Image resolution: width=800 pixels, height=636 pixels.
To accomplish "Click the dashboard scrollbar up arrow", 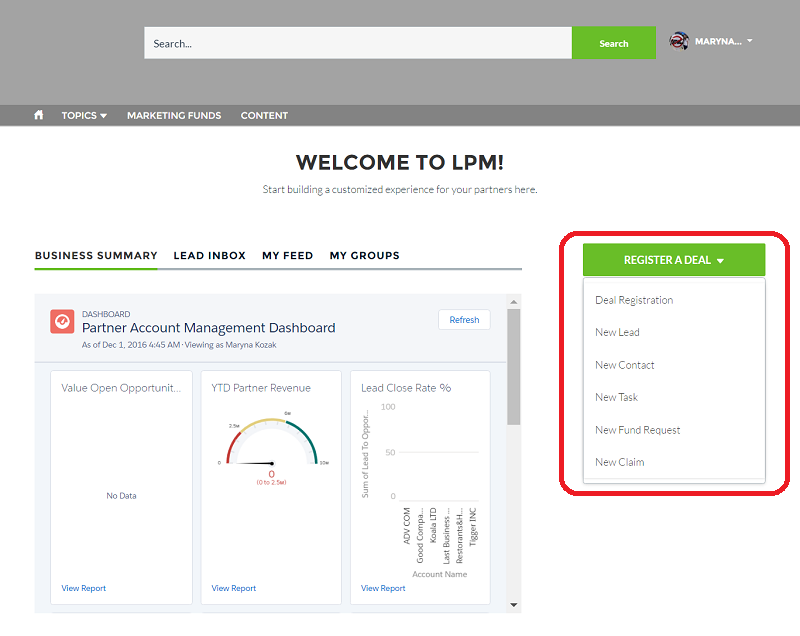I will [x=514, y=302].
